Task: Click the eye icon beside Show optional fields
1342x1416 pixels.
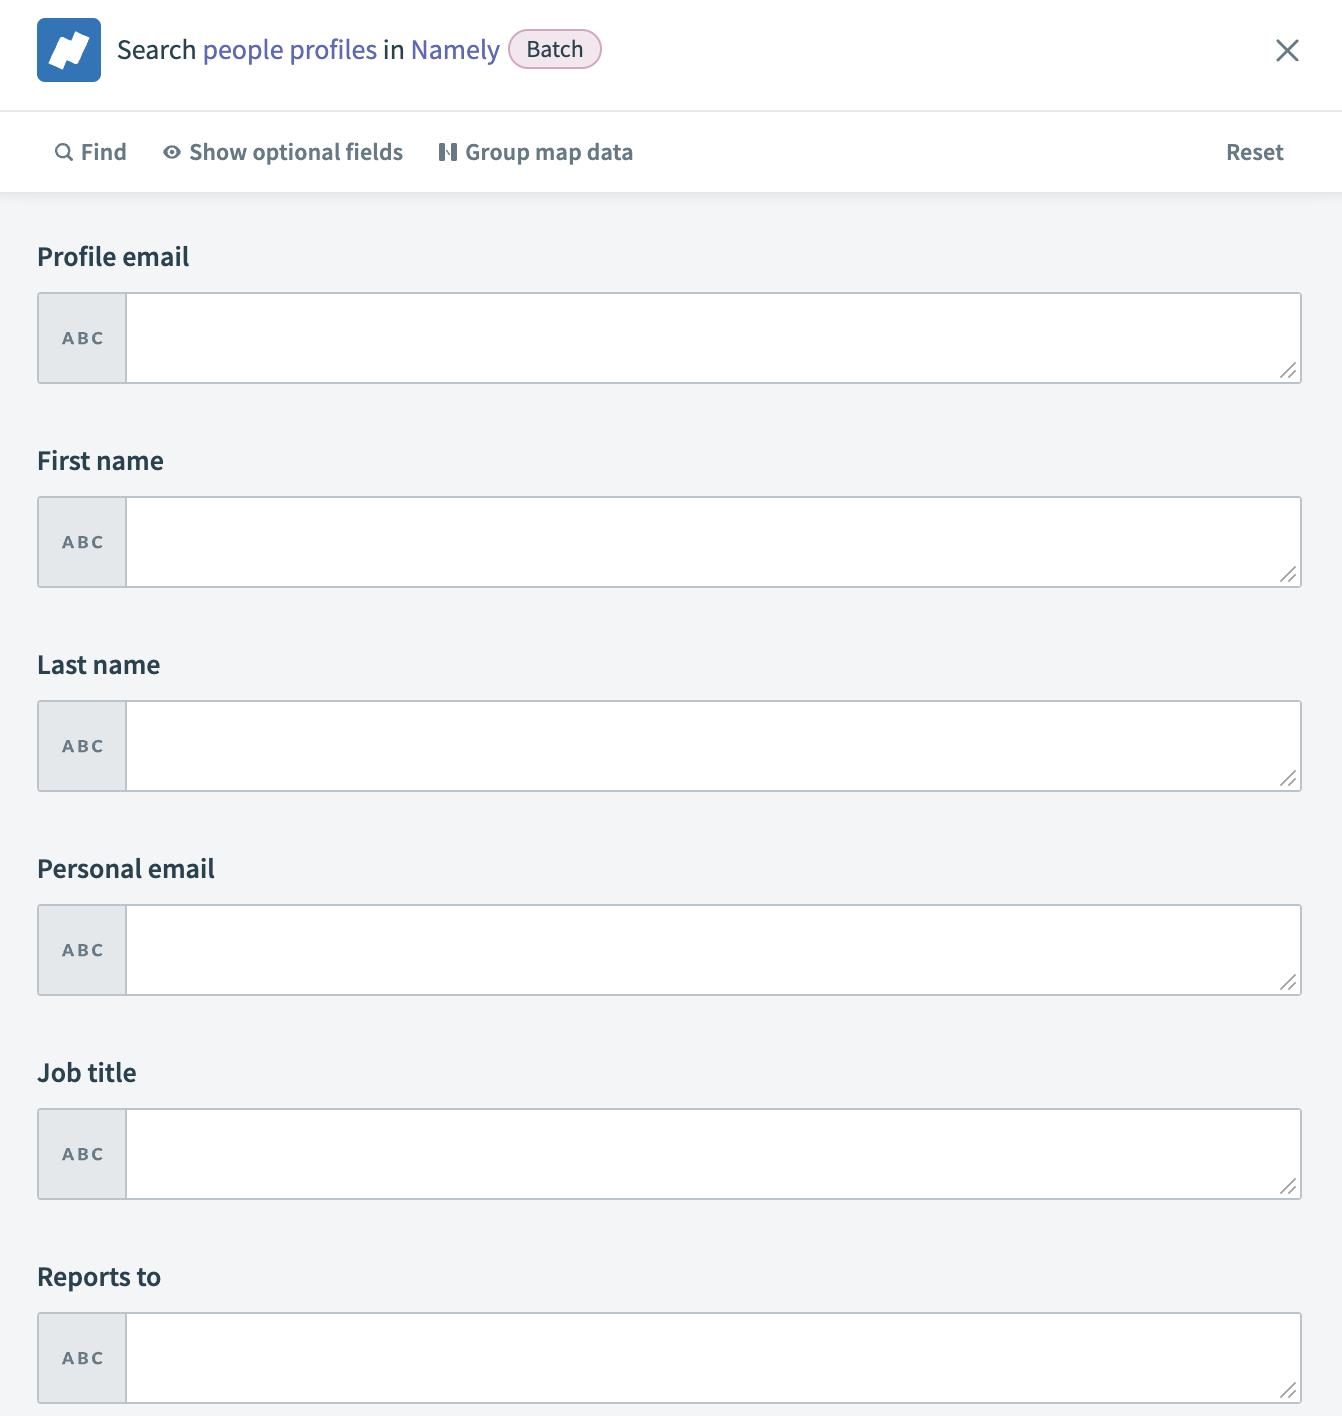Action: (171, 151)
